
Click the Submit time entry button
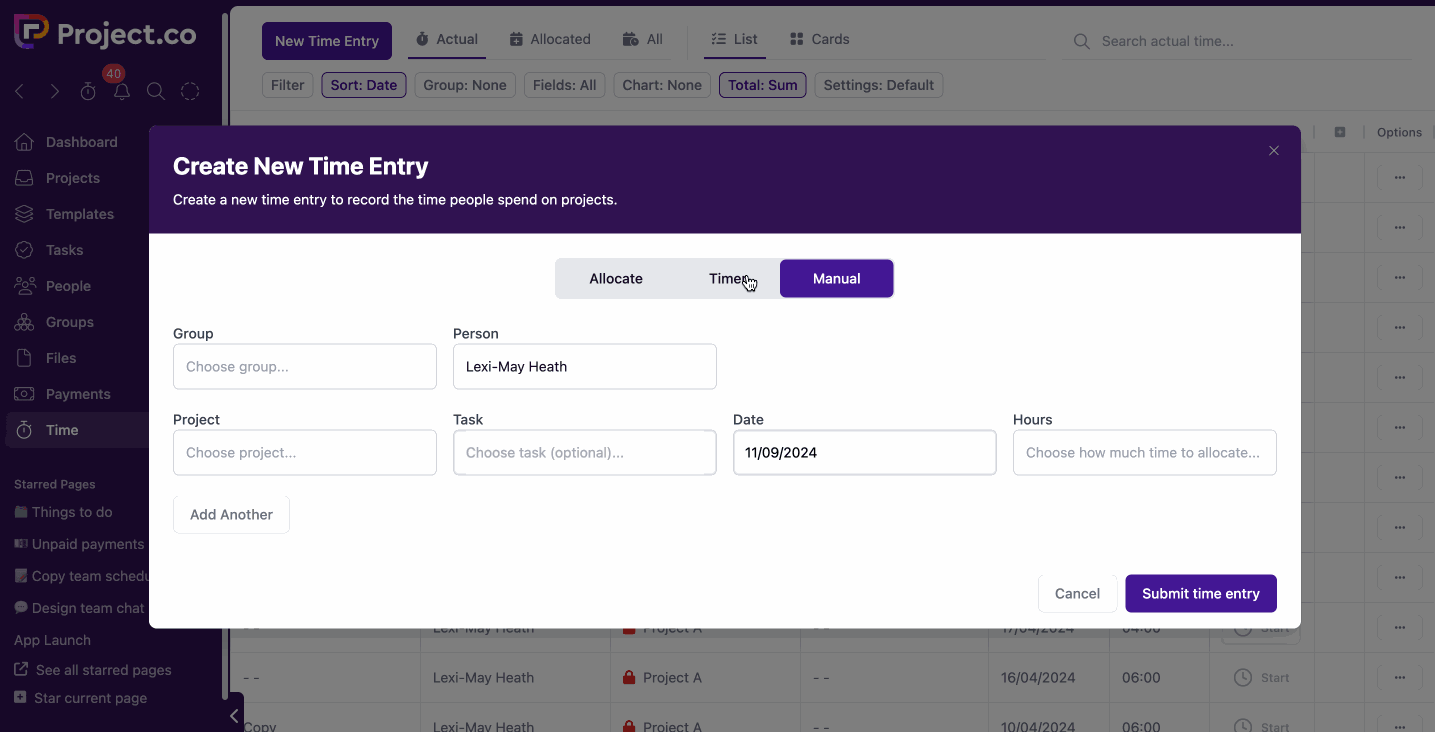pos(1200,593)
